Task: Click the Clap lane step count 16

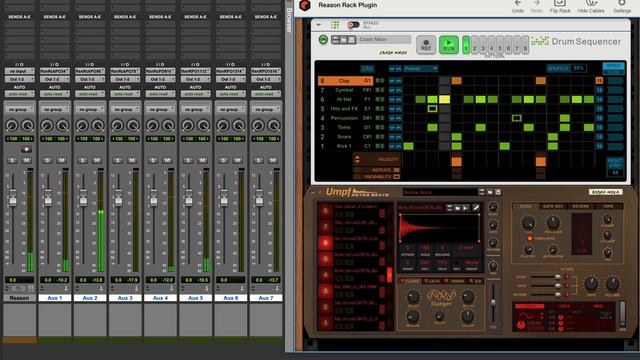Action: [x=599, y=81]
